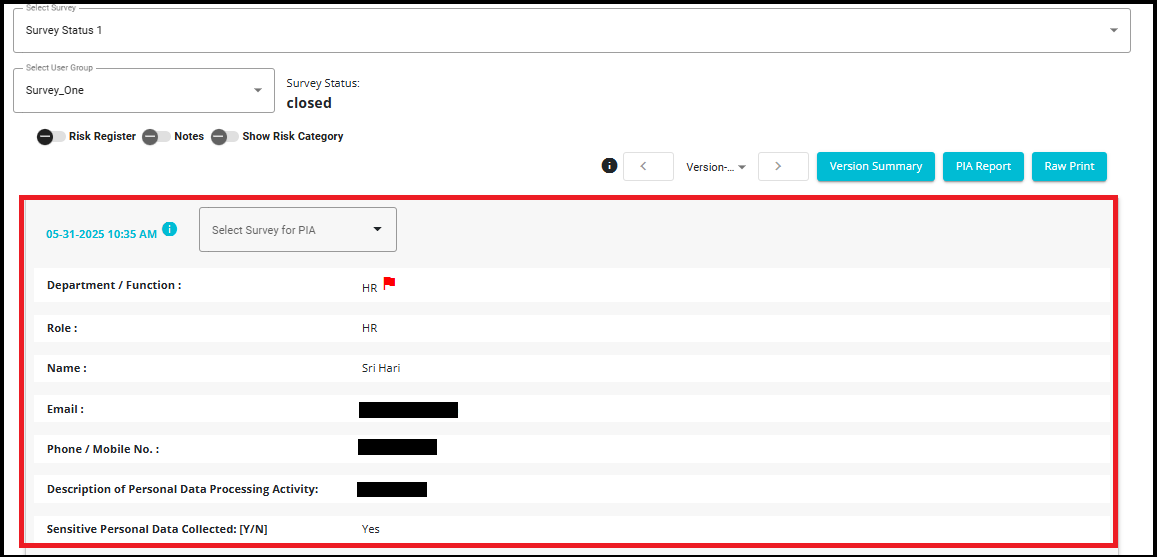
Task: Click the Sensitive Personal Data Yes value
Action: tap(371, 529)
